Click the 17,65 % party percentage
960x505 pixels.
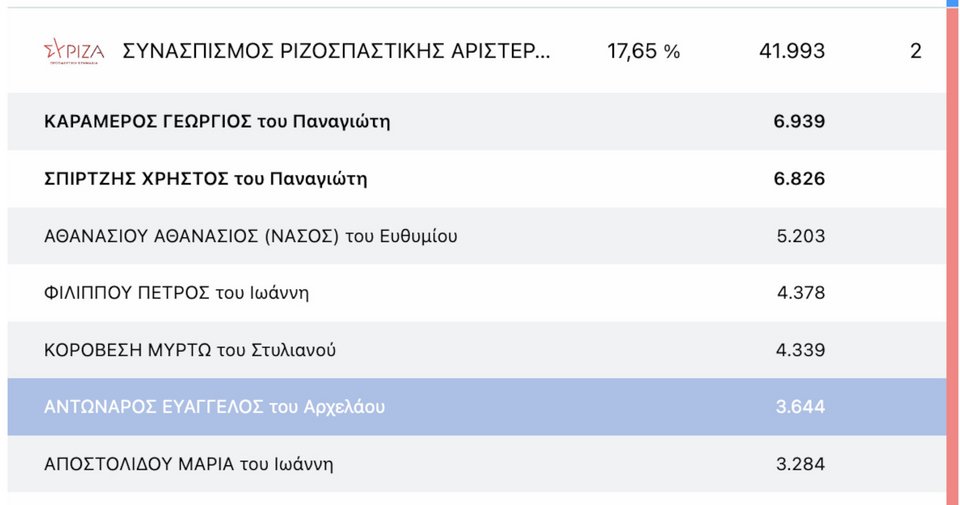point(643,51)
